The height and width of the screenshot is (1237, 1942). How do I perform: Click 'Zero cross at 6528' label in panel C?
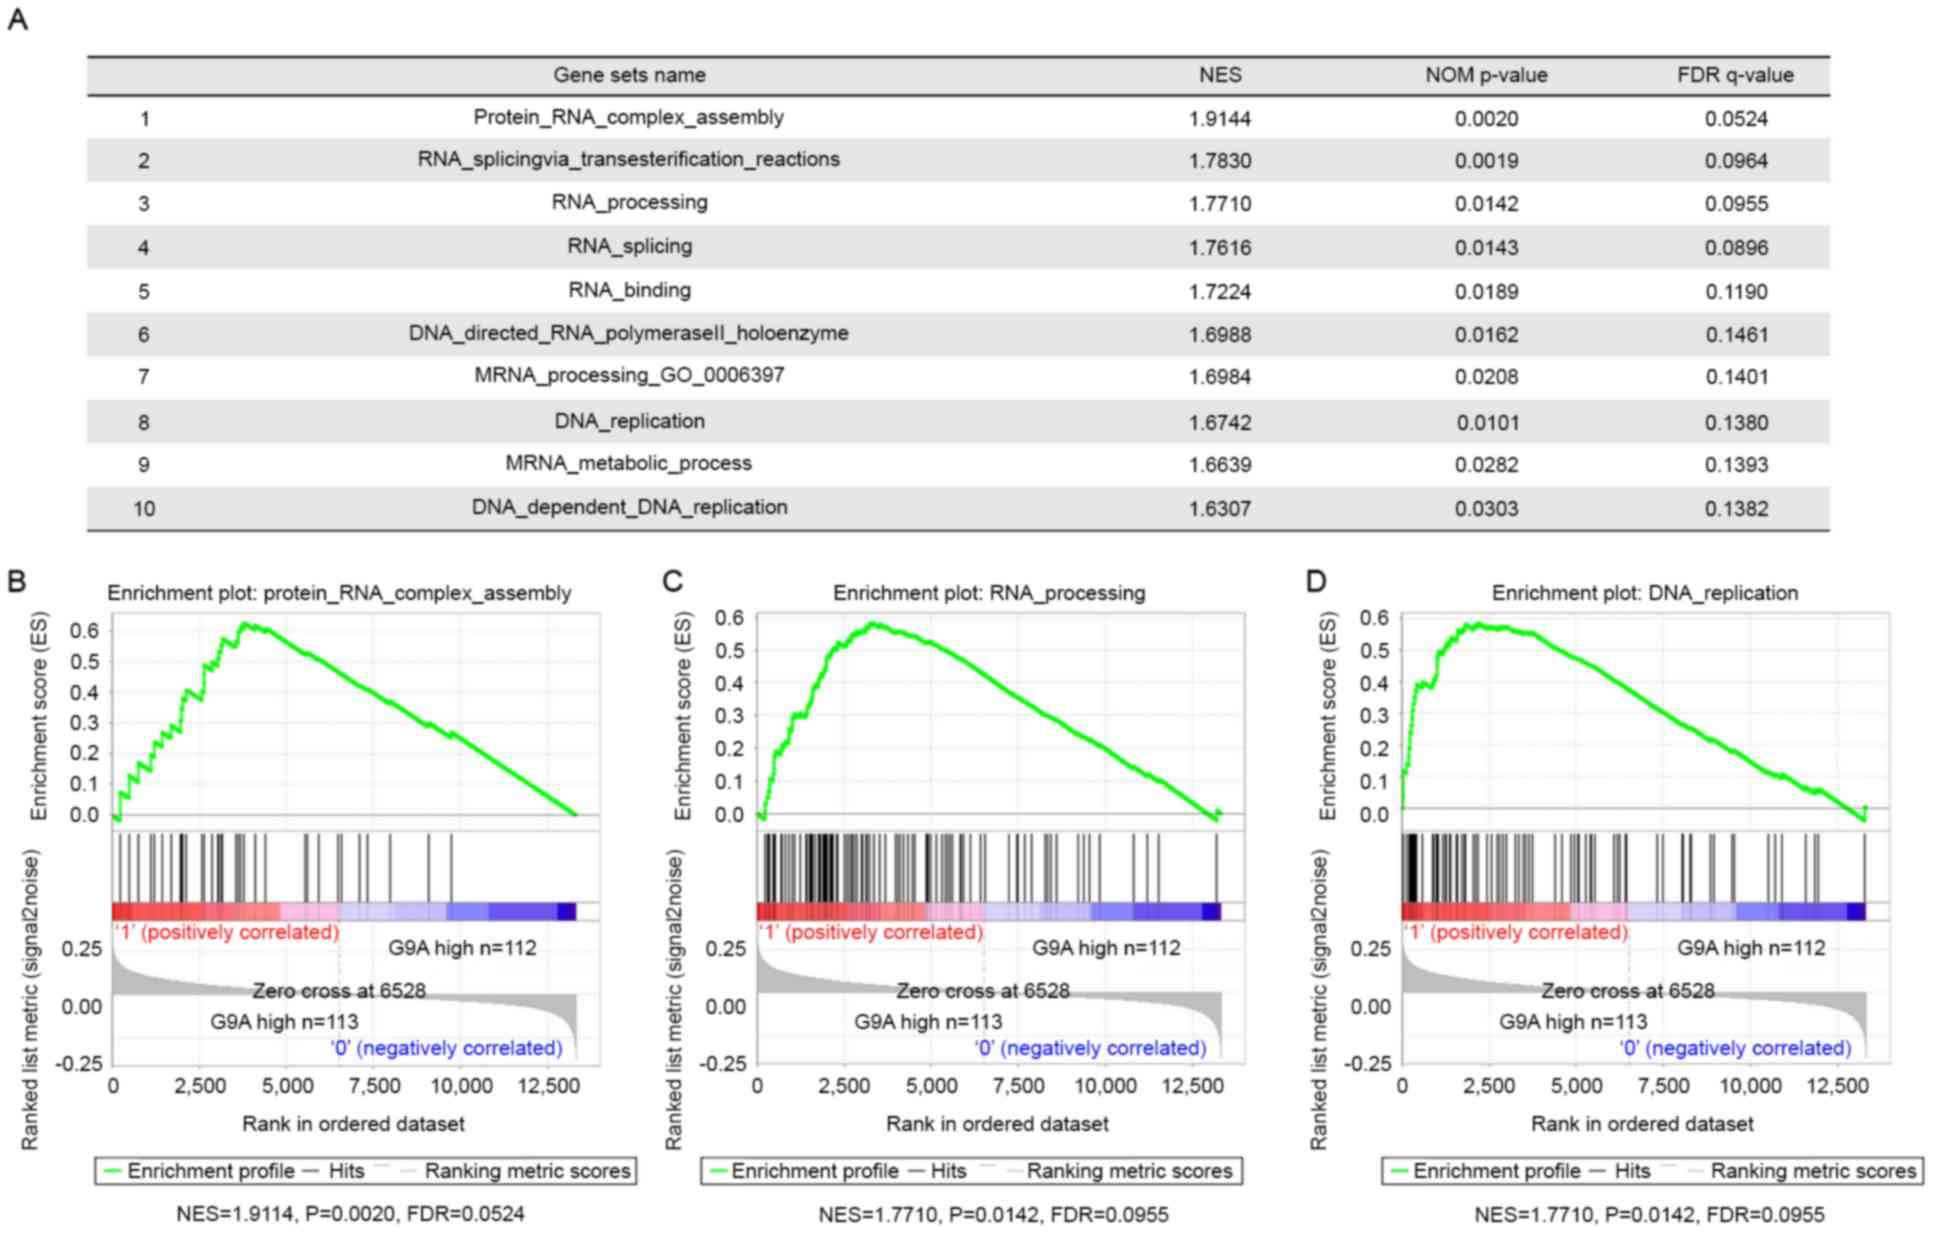982,991
